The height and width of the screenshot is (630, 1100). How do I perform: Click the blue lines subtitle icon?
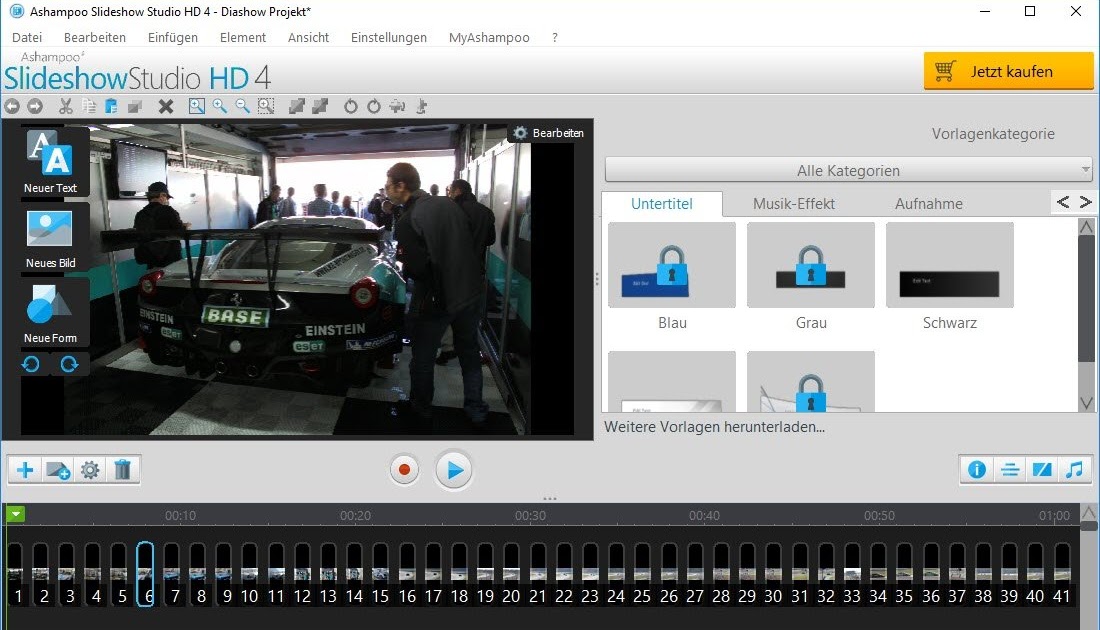click(1010, 469)
